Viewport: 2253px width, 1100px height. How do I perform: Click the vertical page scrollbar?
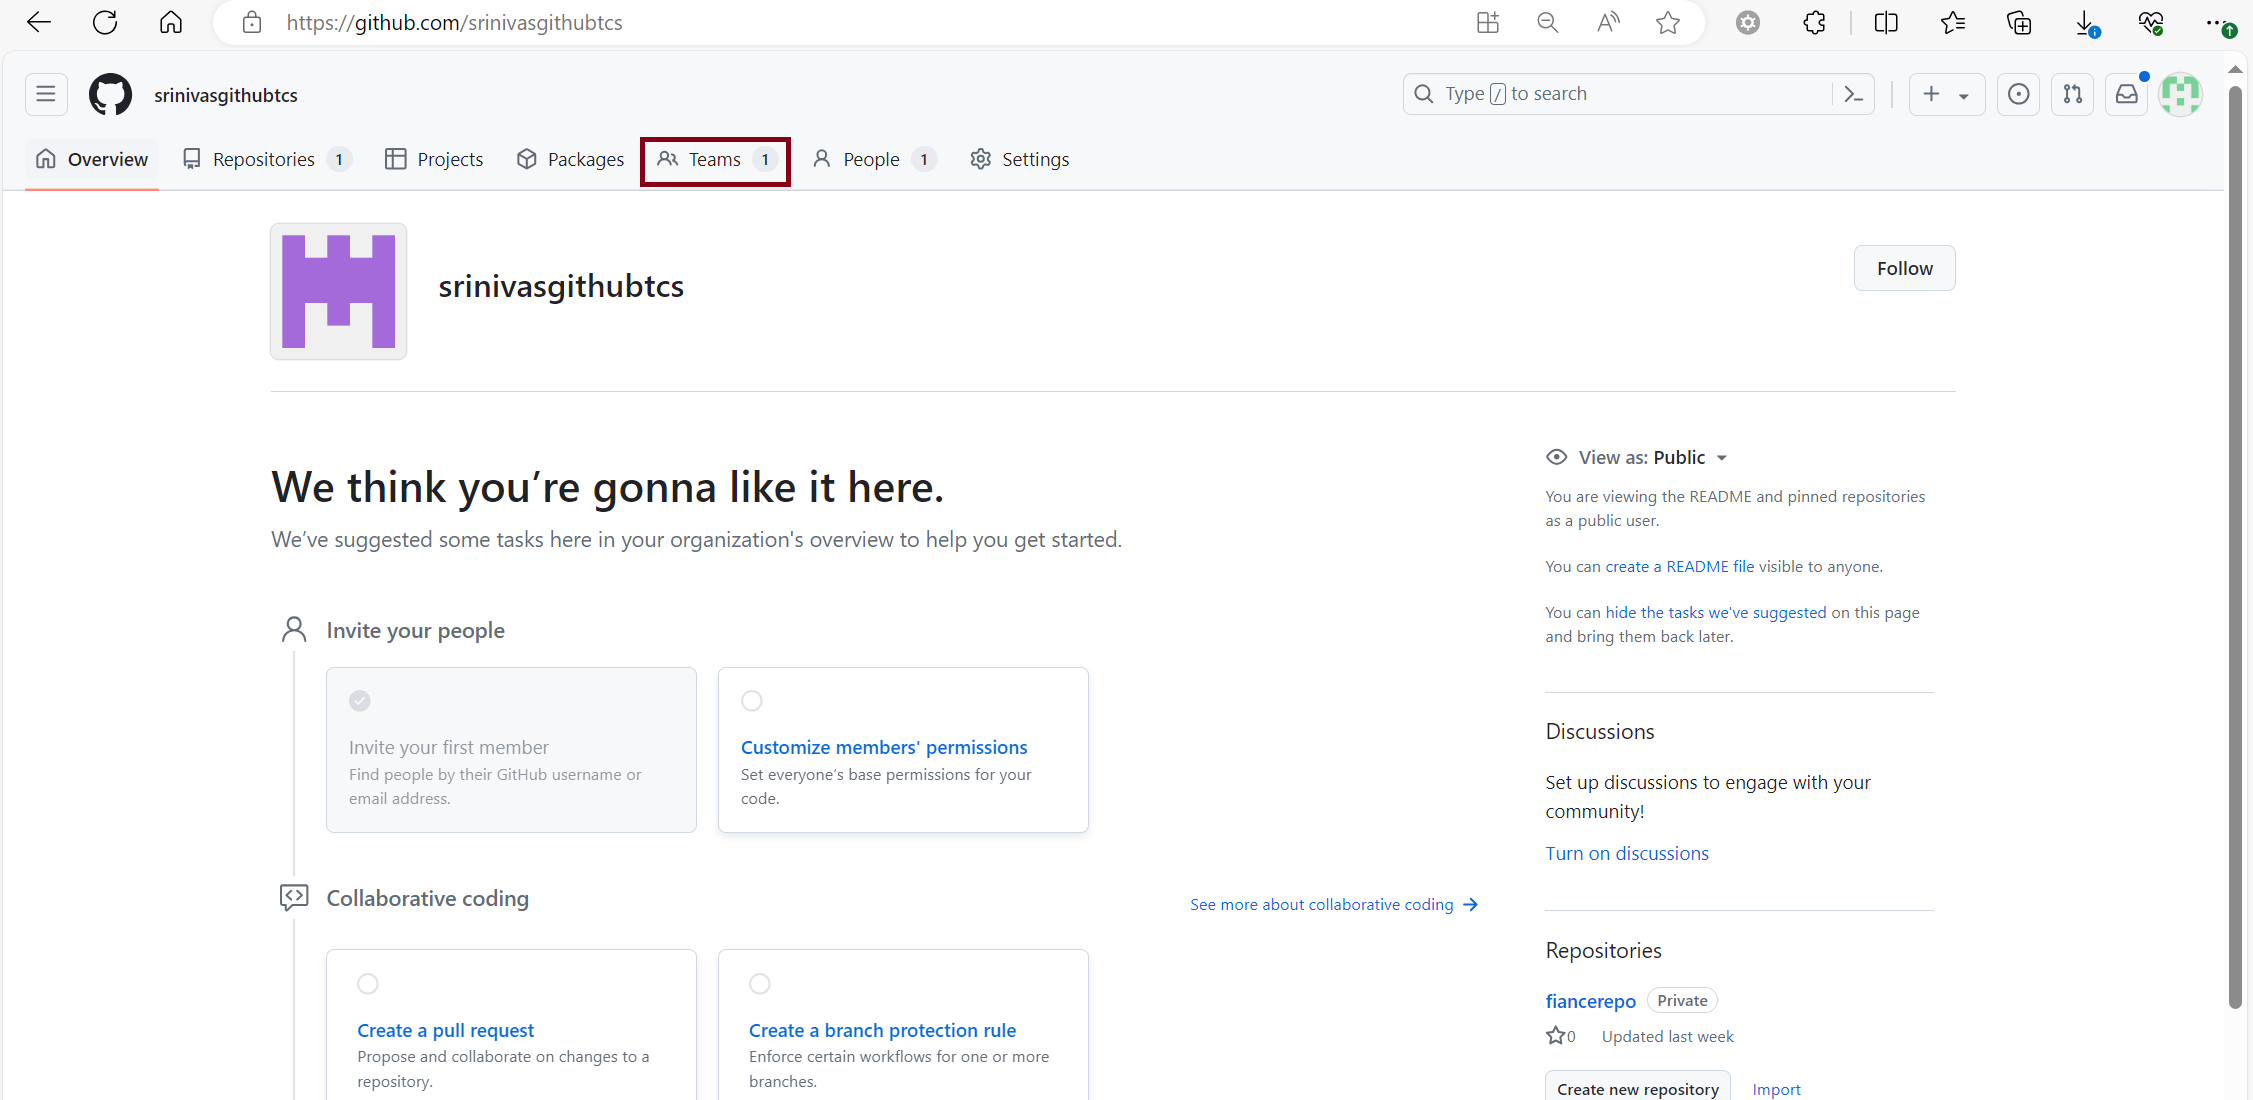[2235, 550]
